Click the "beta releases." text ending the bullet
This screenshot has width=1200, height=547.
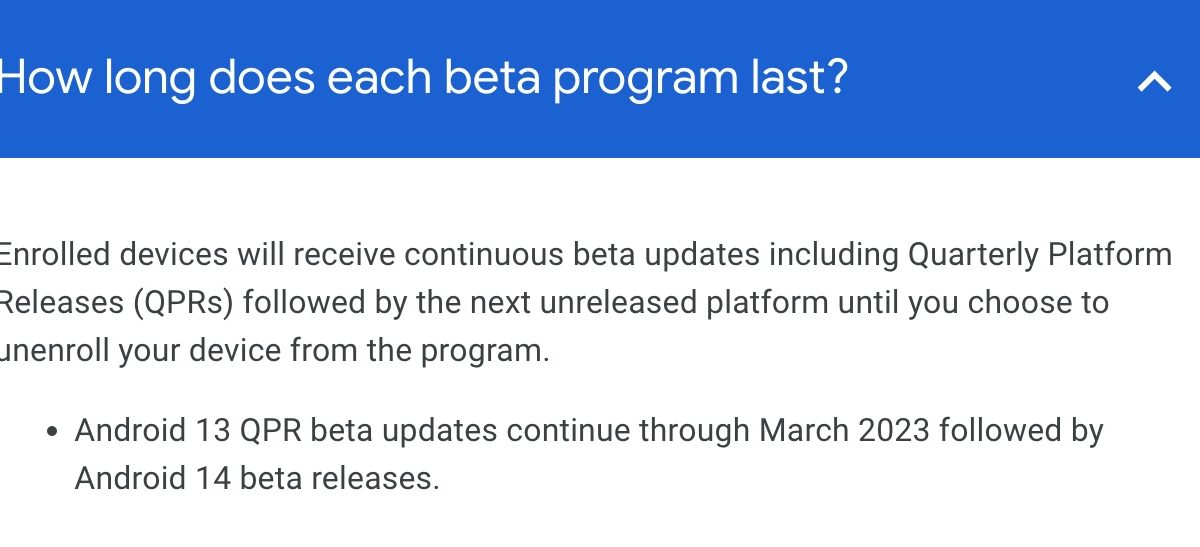pos(340,478)
